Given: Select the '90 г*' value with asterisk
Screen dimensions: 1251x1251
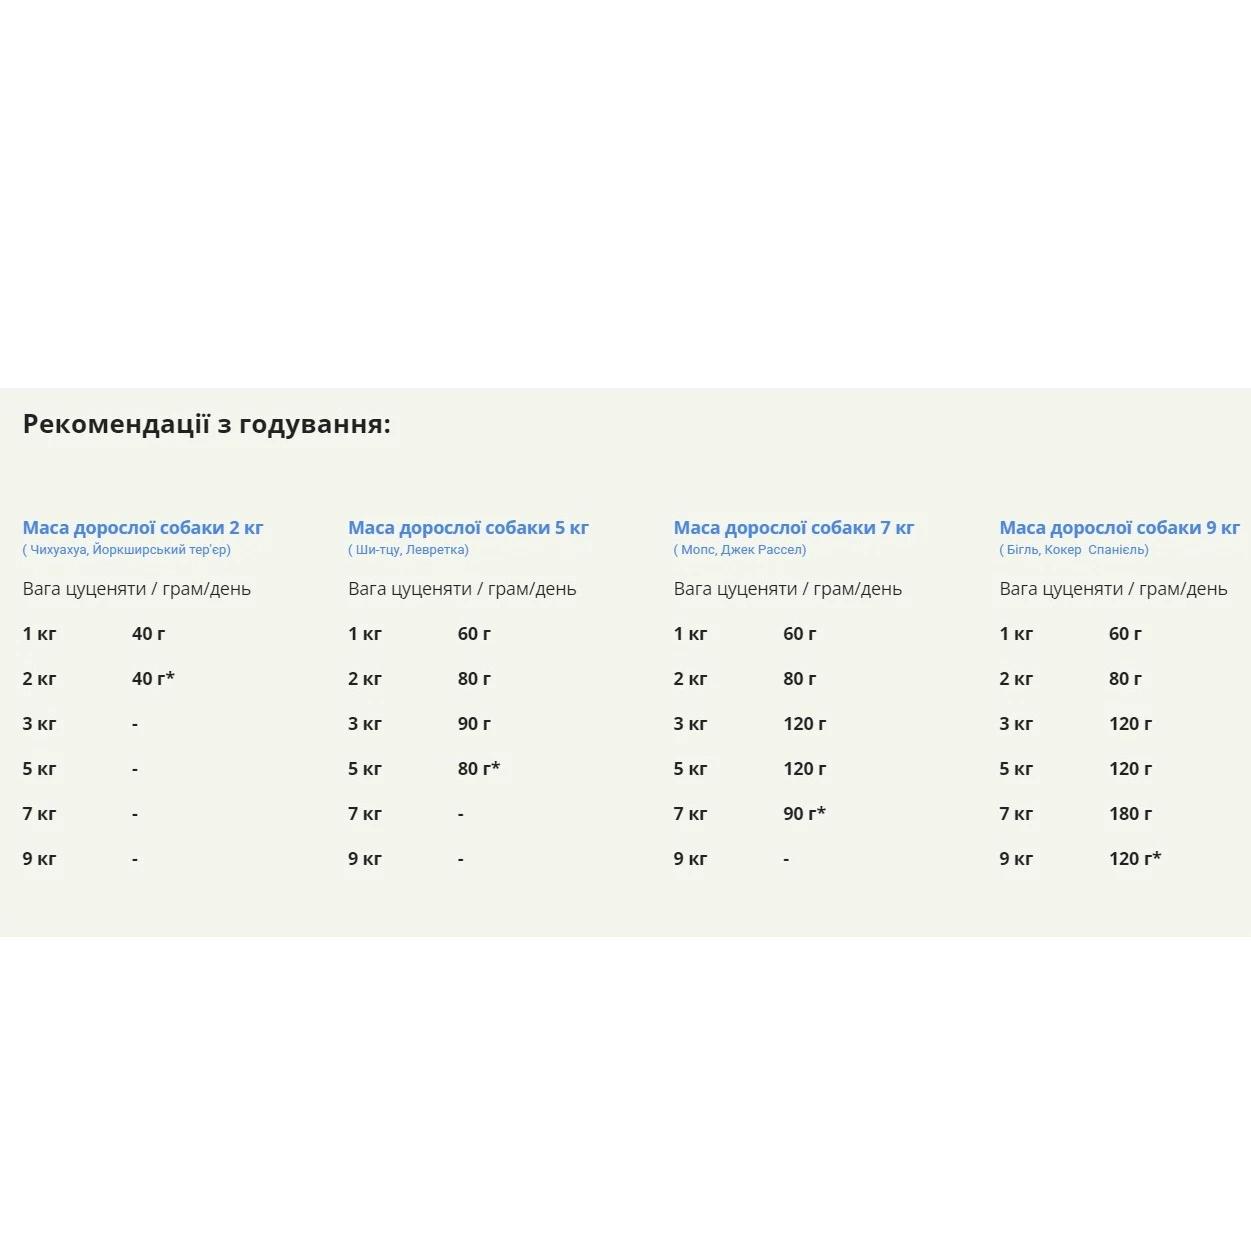Looking at the screenshot, I should (804, 814).
